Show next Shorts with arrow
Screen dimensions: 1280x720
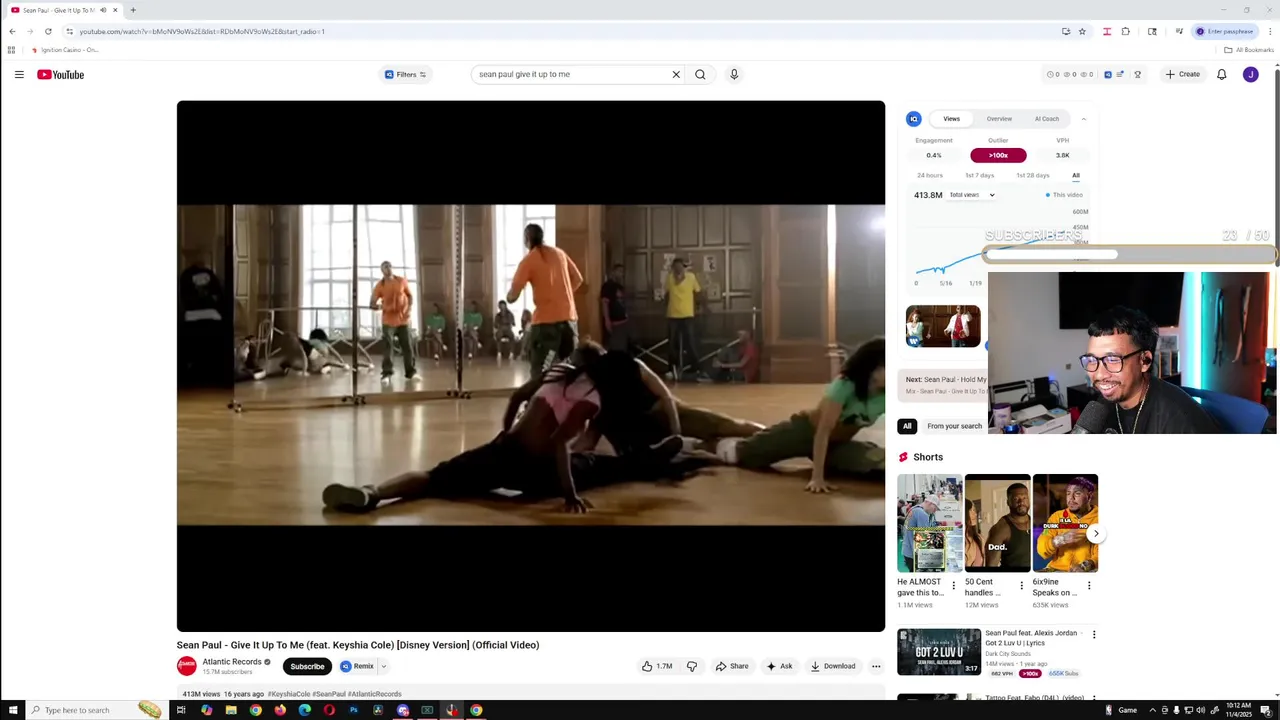click(x=1096, y=533)
